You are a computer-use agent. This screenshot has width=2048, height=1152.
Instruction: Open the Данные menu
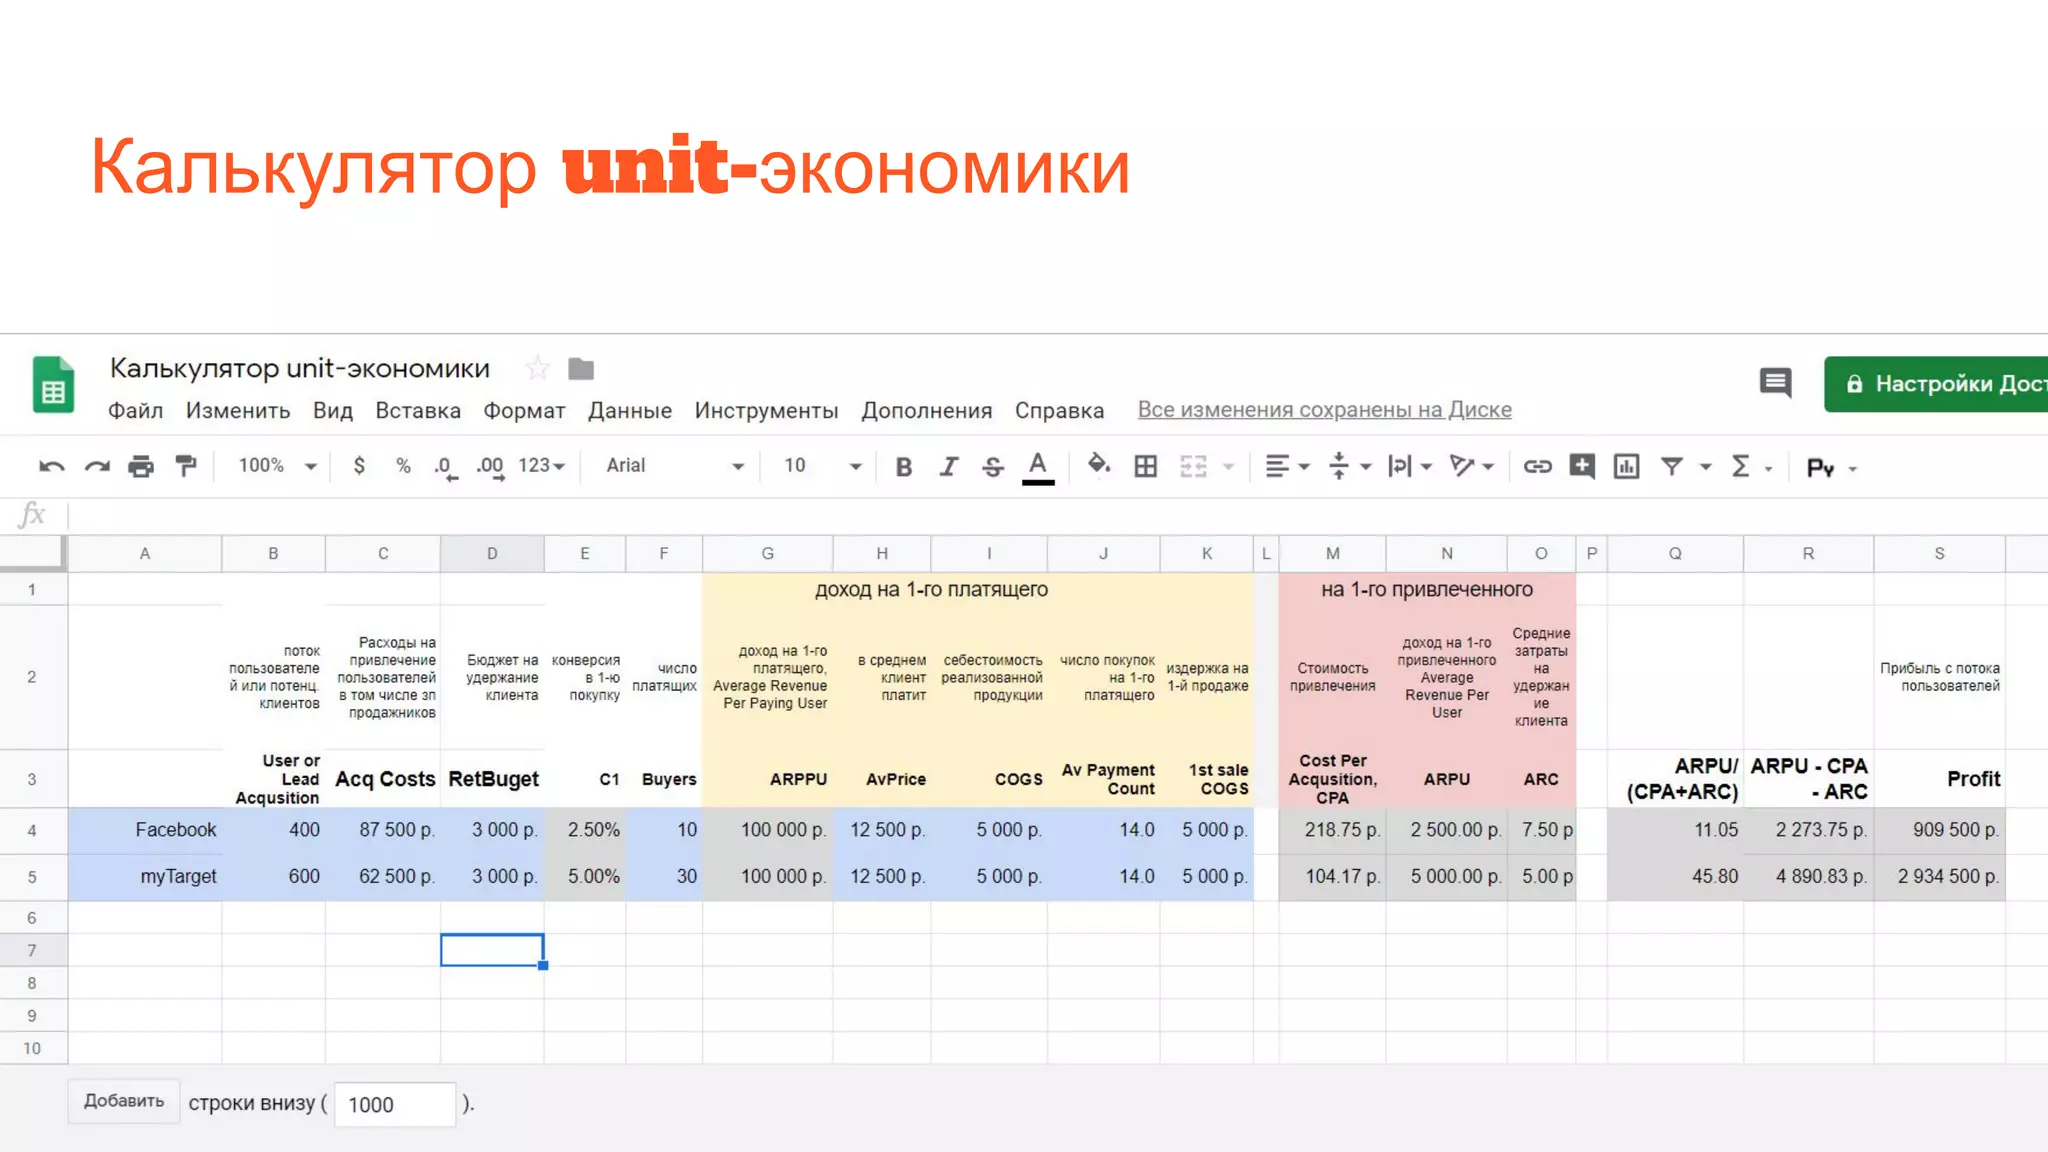click(630, 411)
